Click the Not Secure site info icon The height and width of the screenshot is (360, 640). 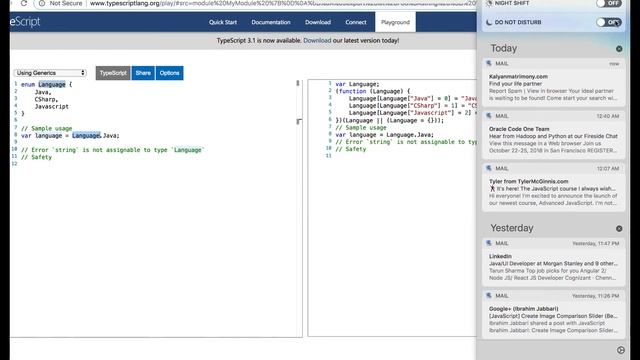(x=42, y=3)
